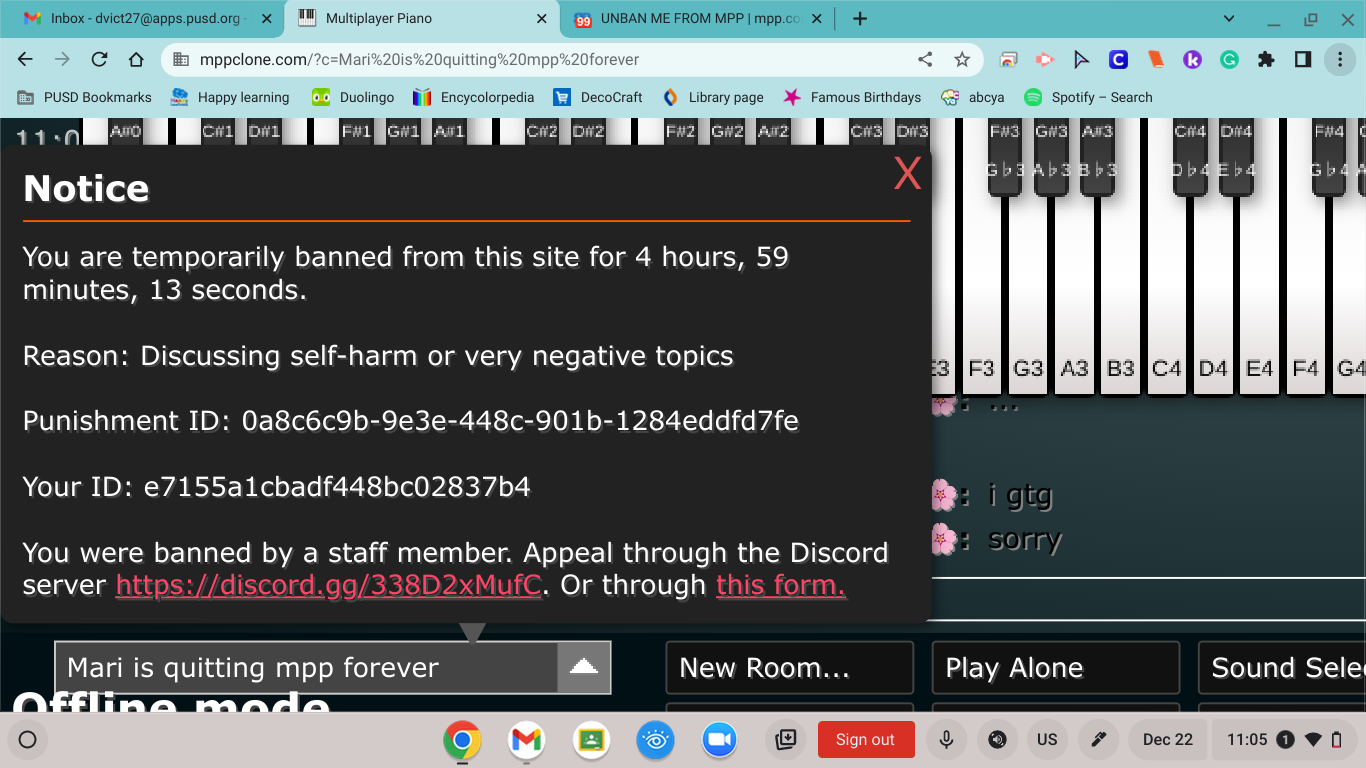The image size is (1366, 768).
Task: Bookmark this page with star icon
Action: coord(961,60)
